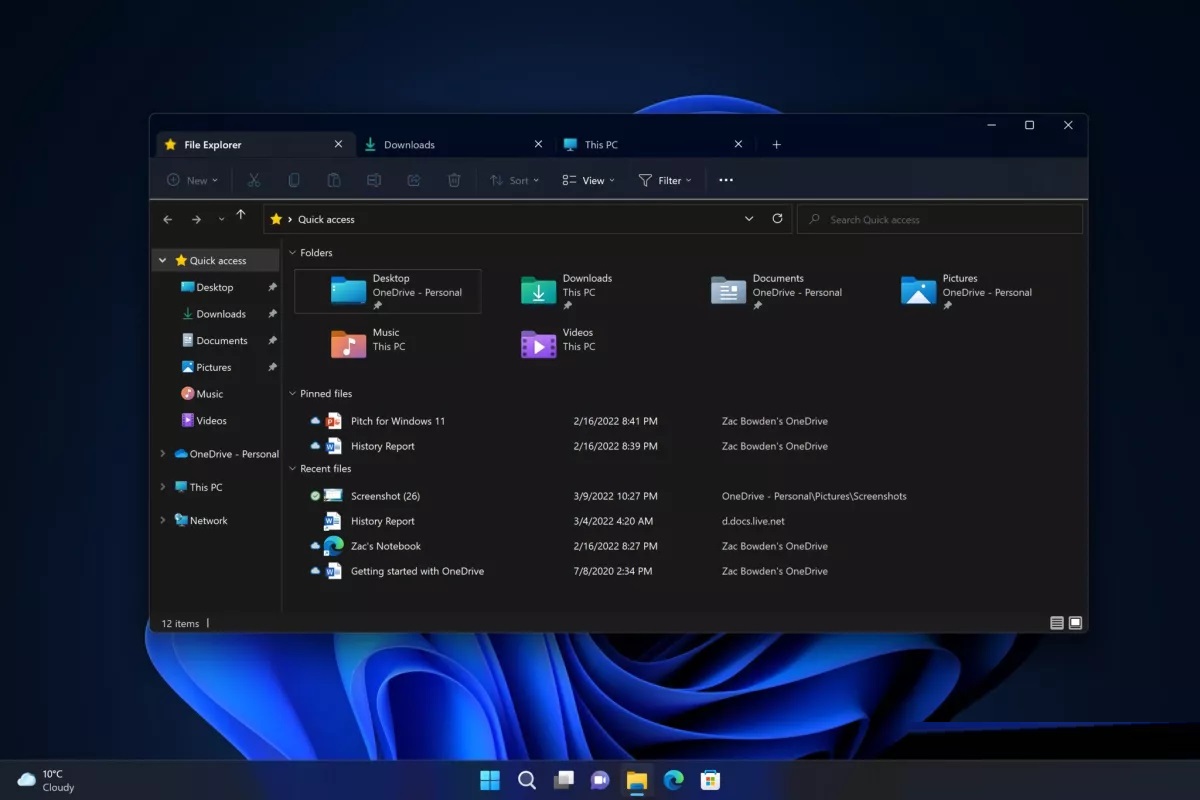Expand This PC in sidebar
Screen dimensions: 1200x800
click(x=163, y=487)
